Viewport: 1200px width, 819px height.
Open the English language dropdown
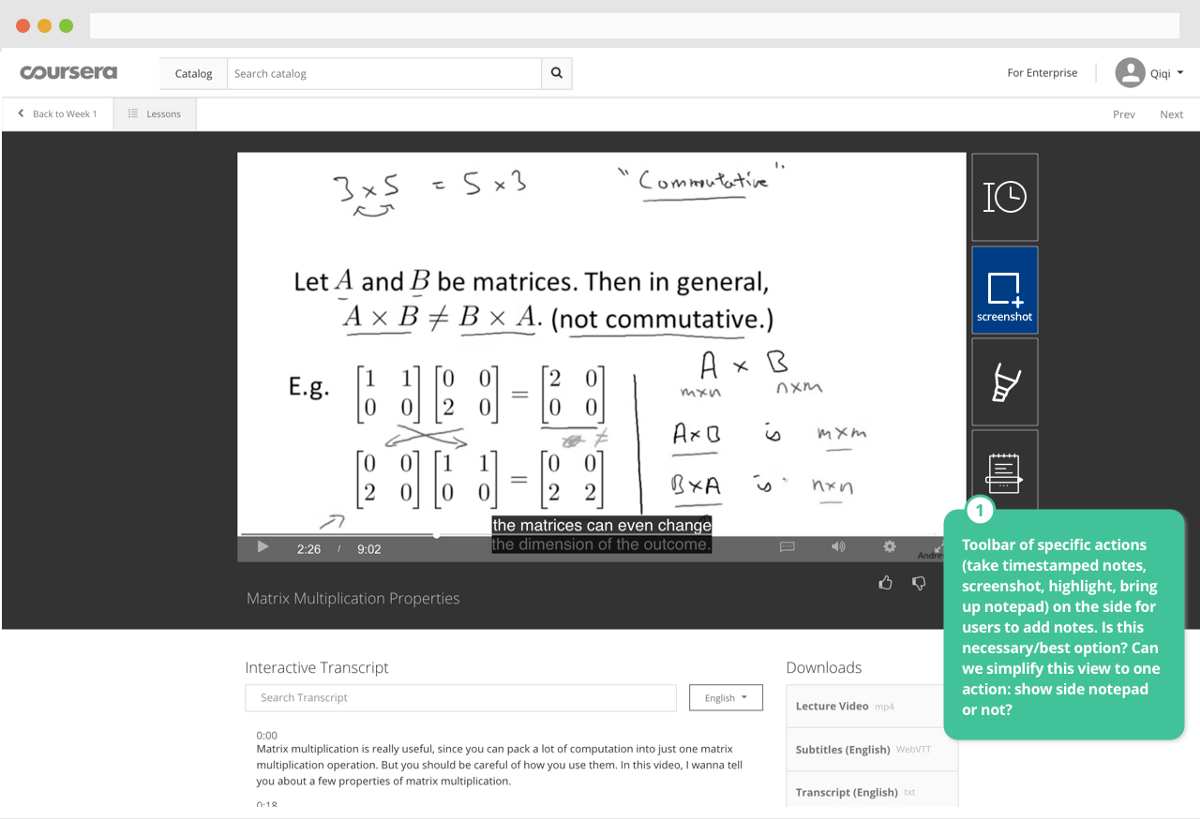click(726, 698)
